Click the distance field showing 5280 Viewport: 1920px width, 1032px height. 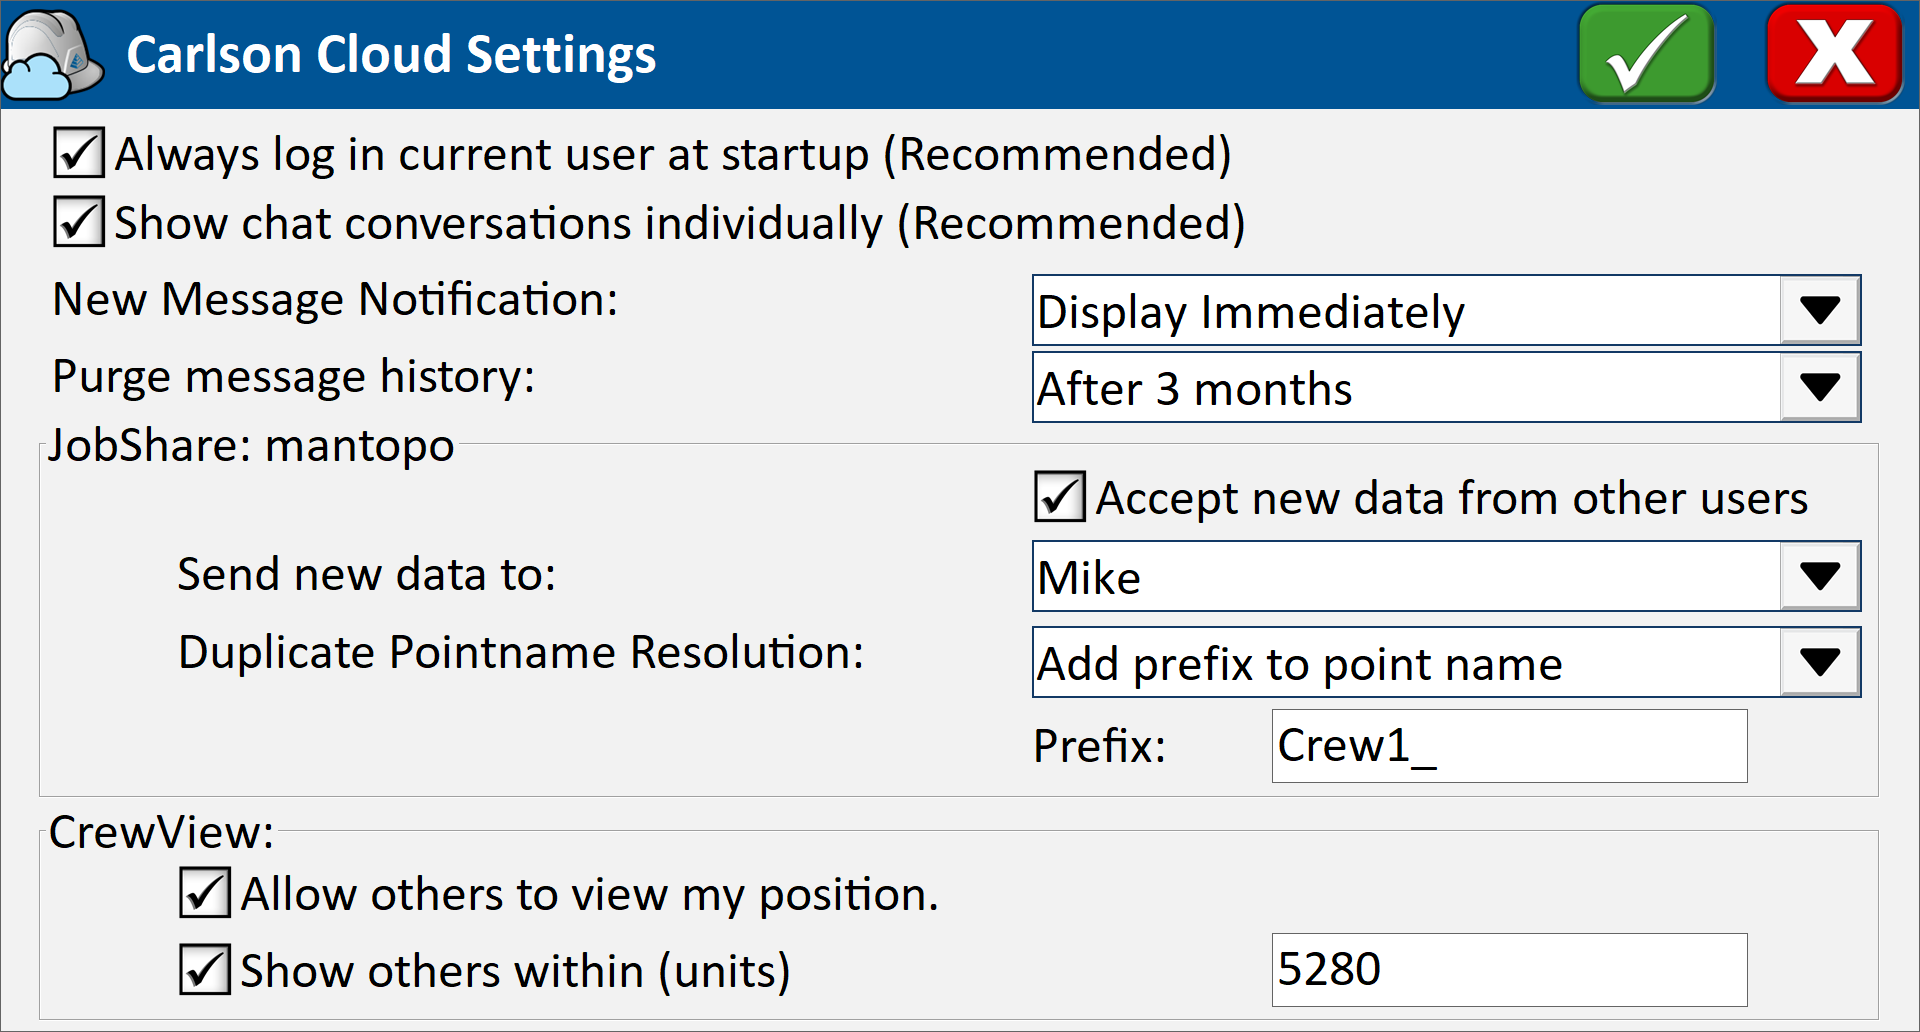(x=1509, y=970)
